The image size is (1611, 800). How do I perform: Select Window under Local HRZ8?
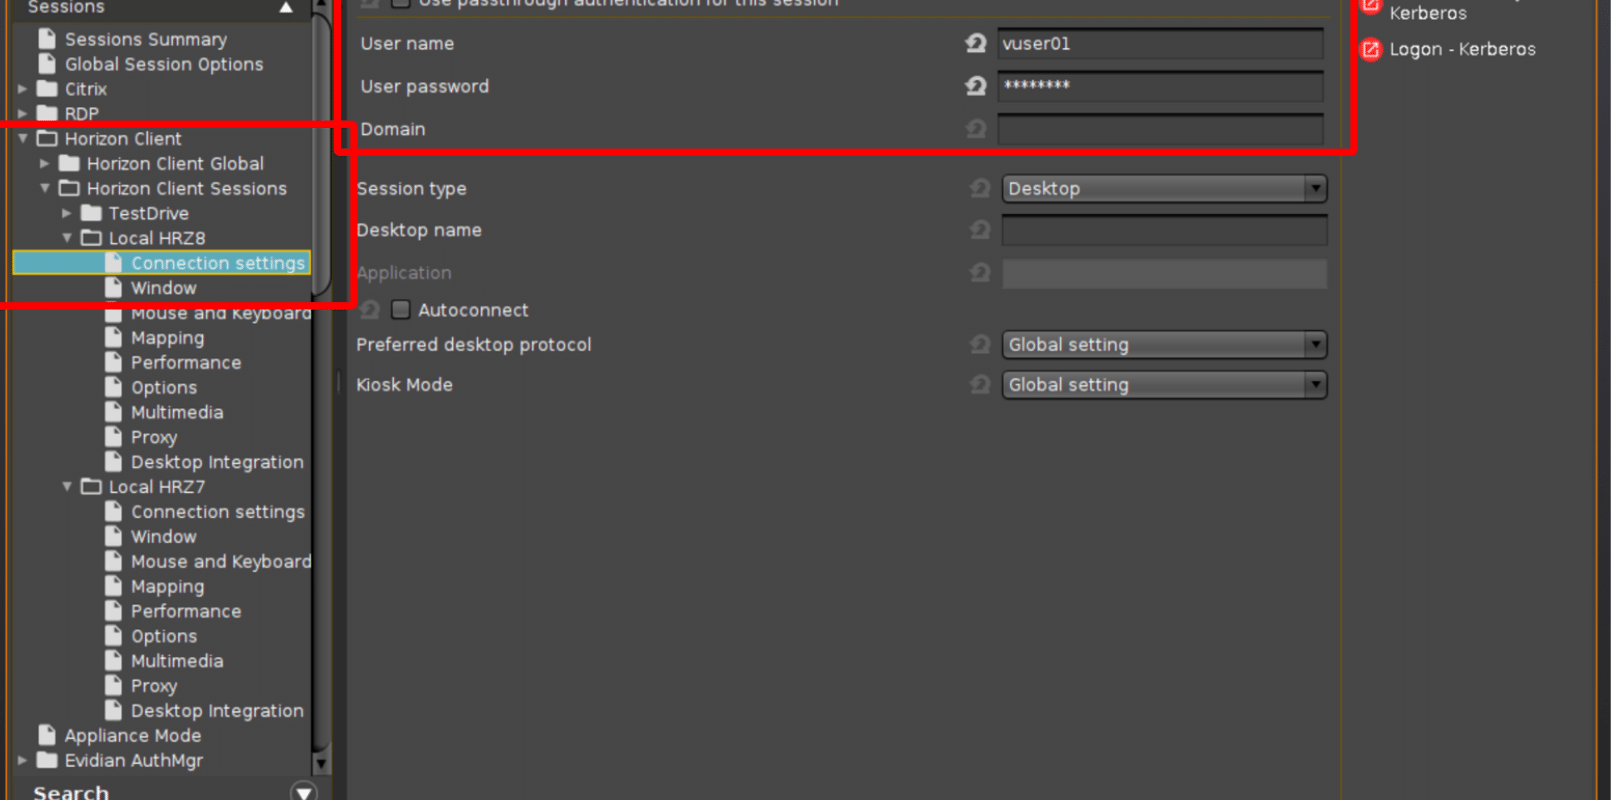pyautogui.click(x=164, y=288)
